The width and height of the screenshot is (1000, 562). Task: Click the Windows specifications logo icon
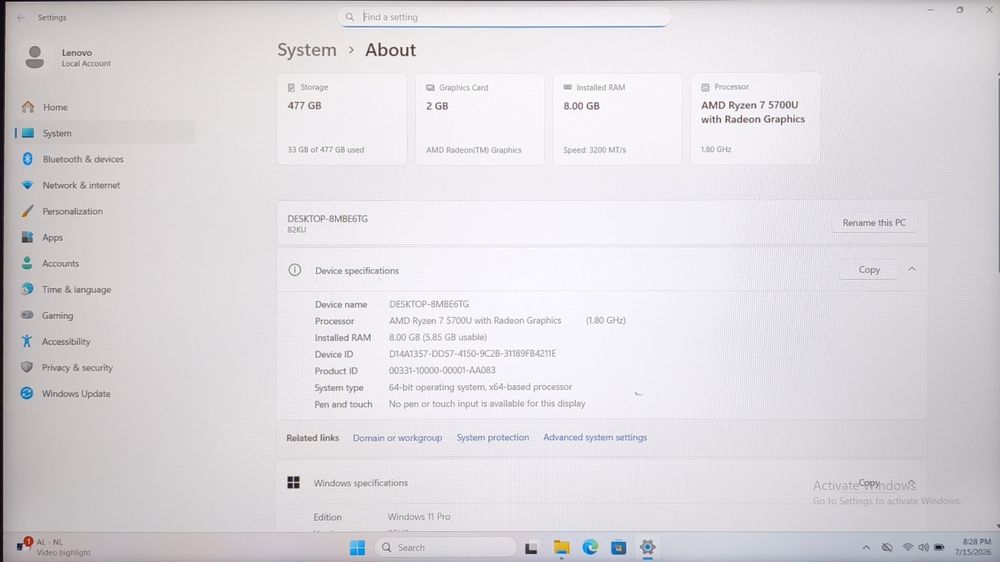point(293,482)
